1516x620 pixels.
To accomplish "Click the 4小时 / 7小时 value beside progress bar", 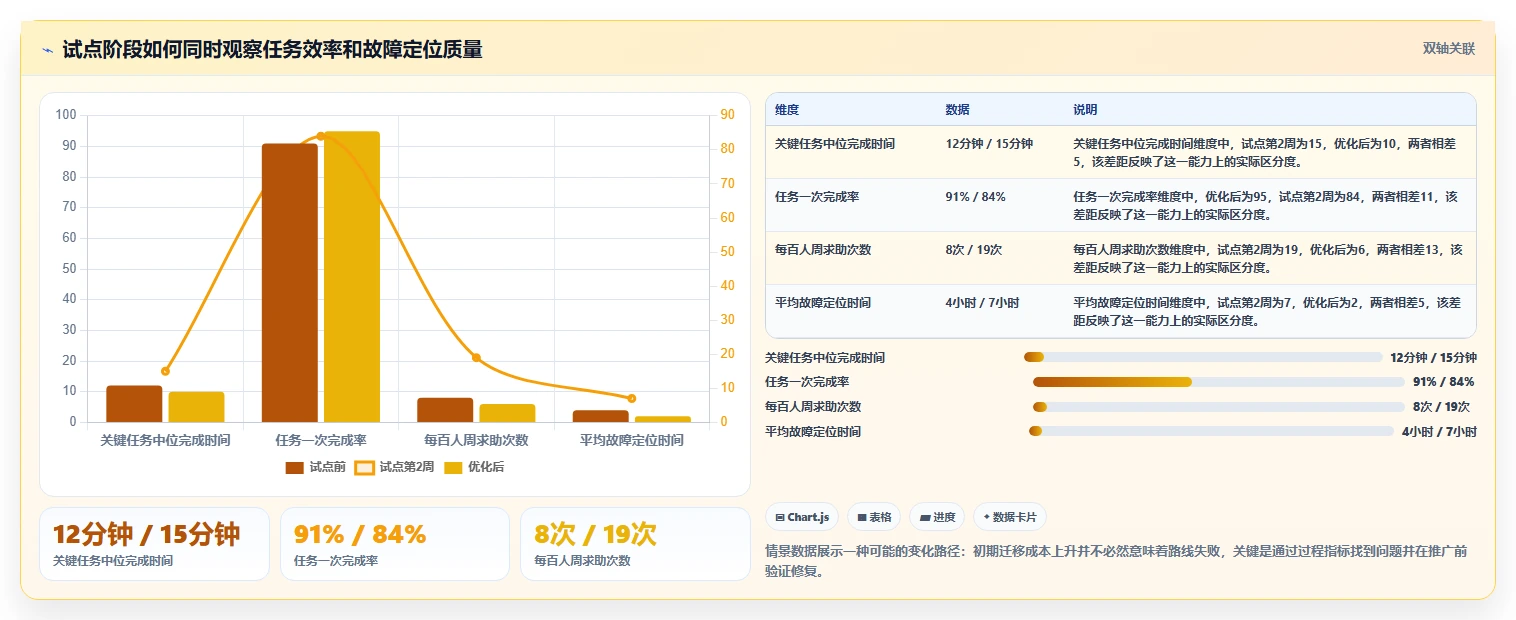I will [1439, 432].
